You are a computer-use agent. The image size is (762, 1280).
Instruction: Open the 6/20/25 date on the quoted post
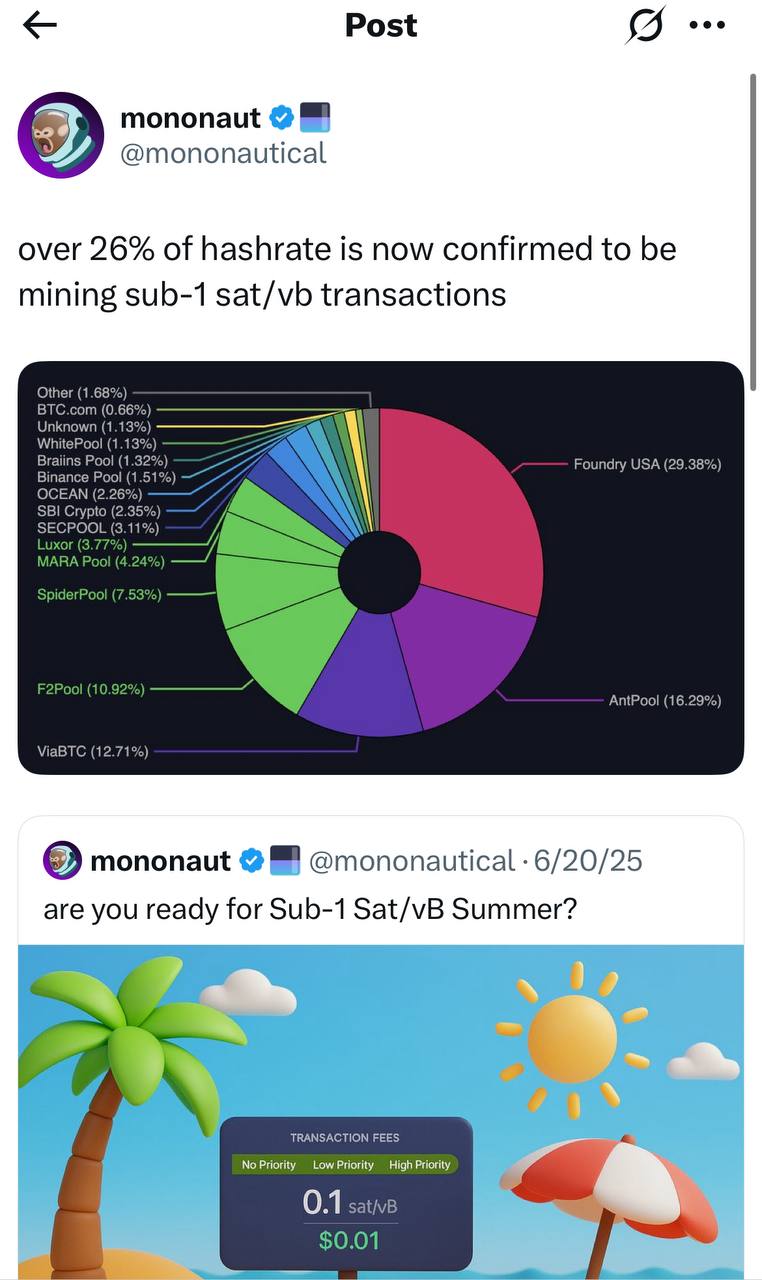coord(588,860)
